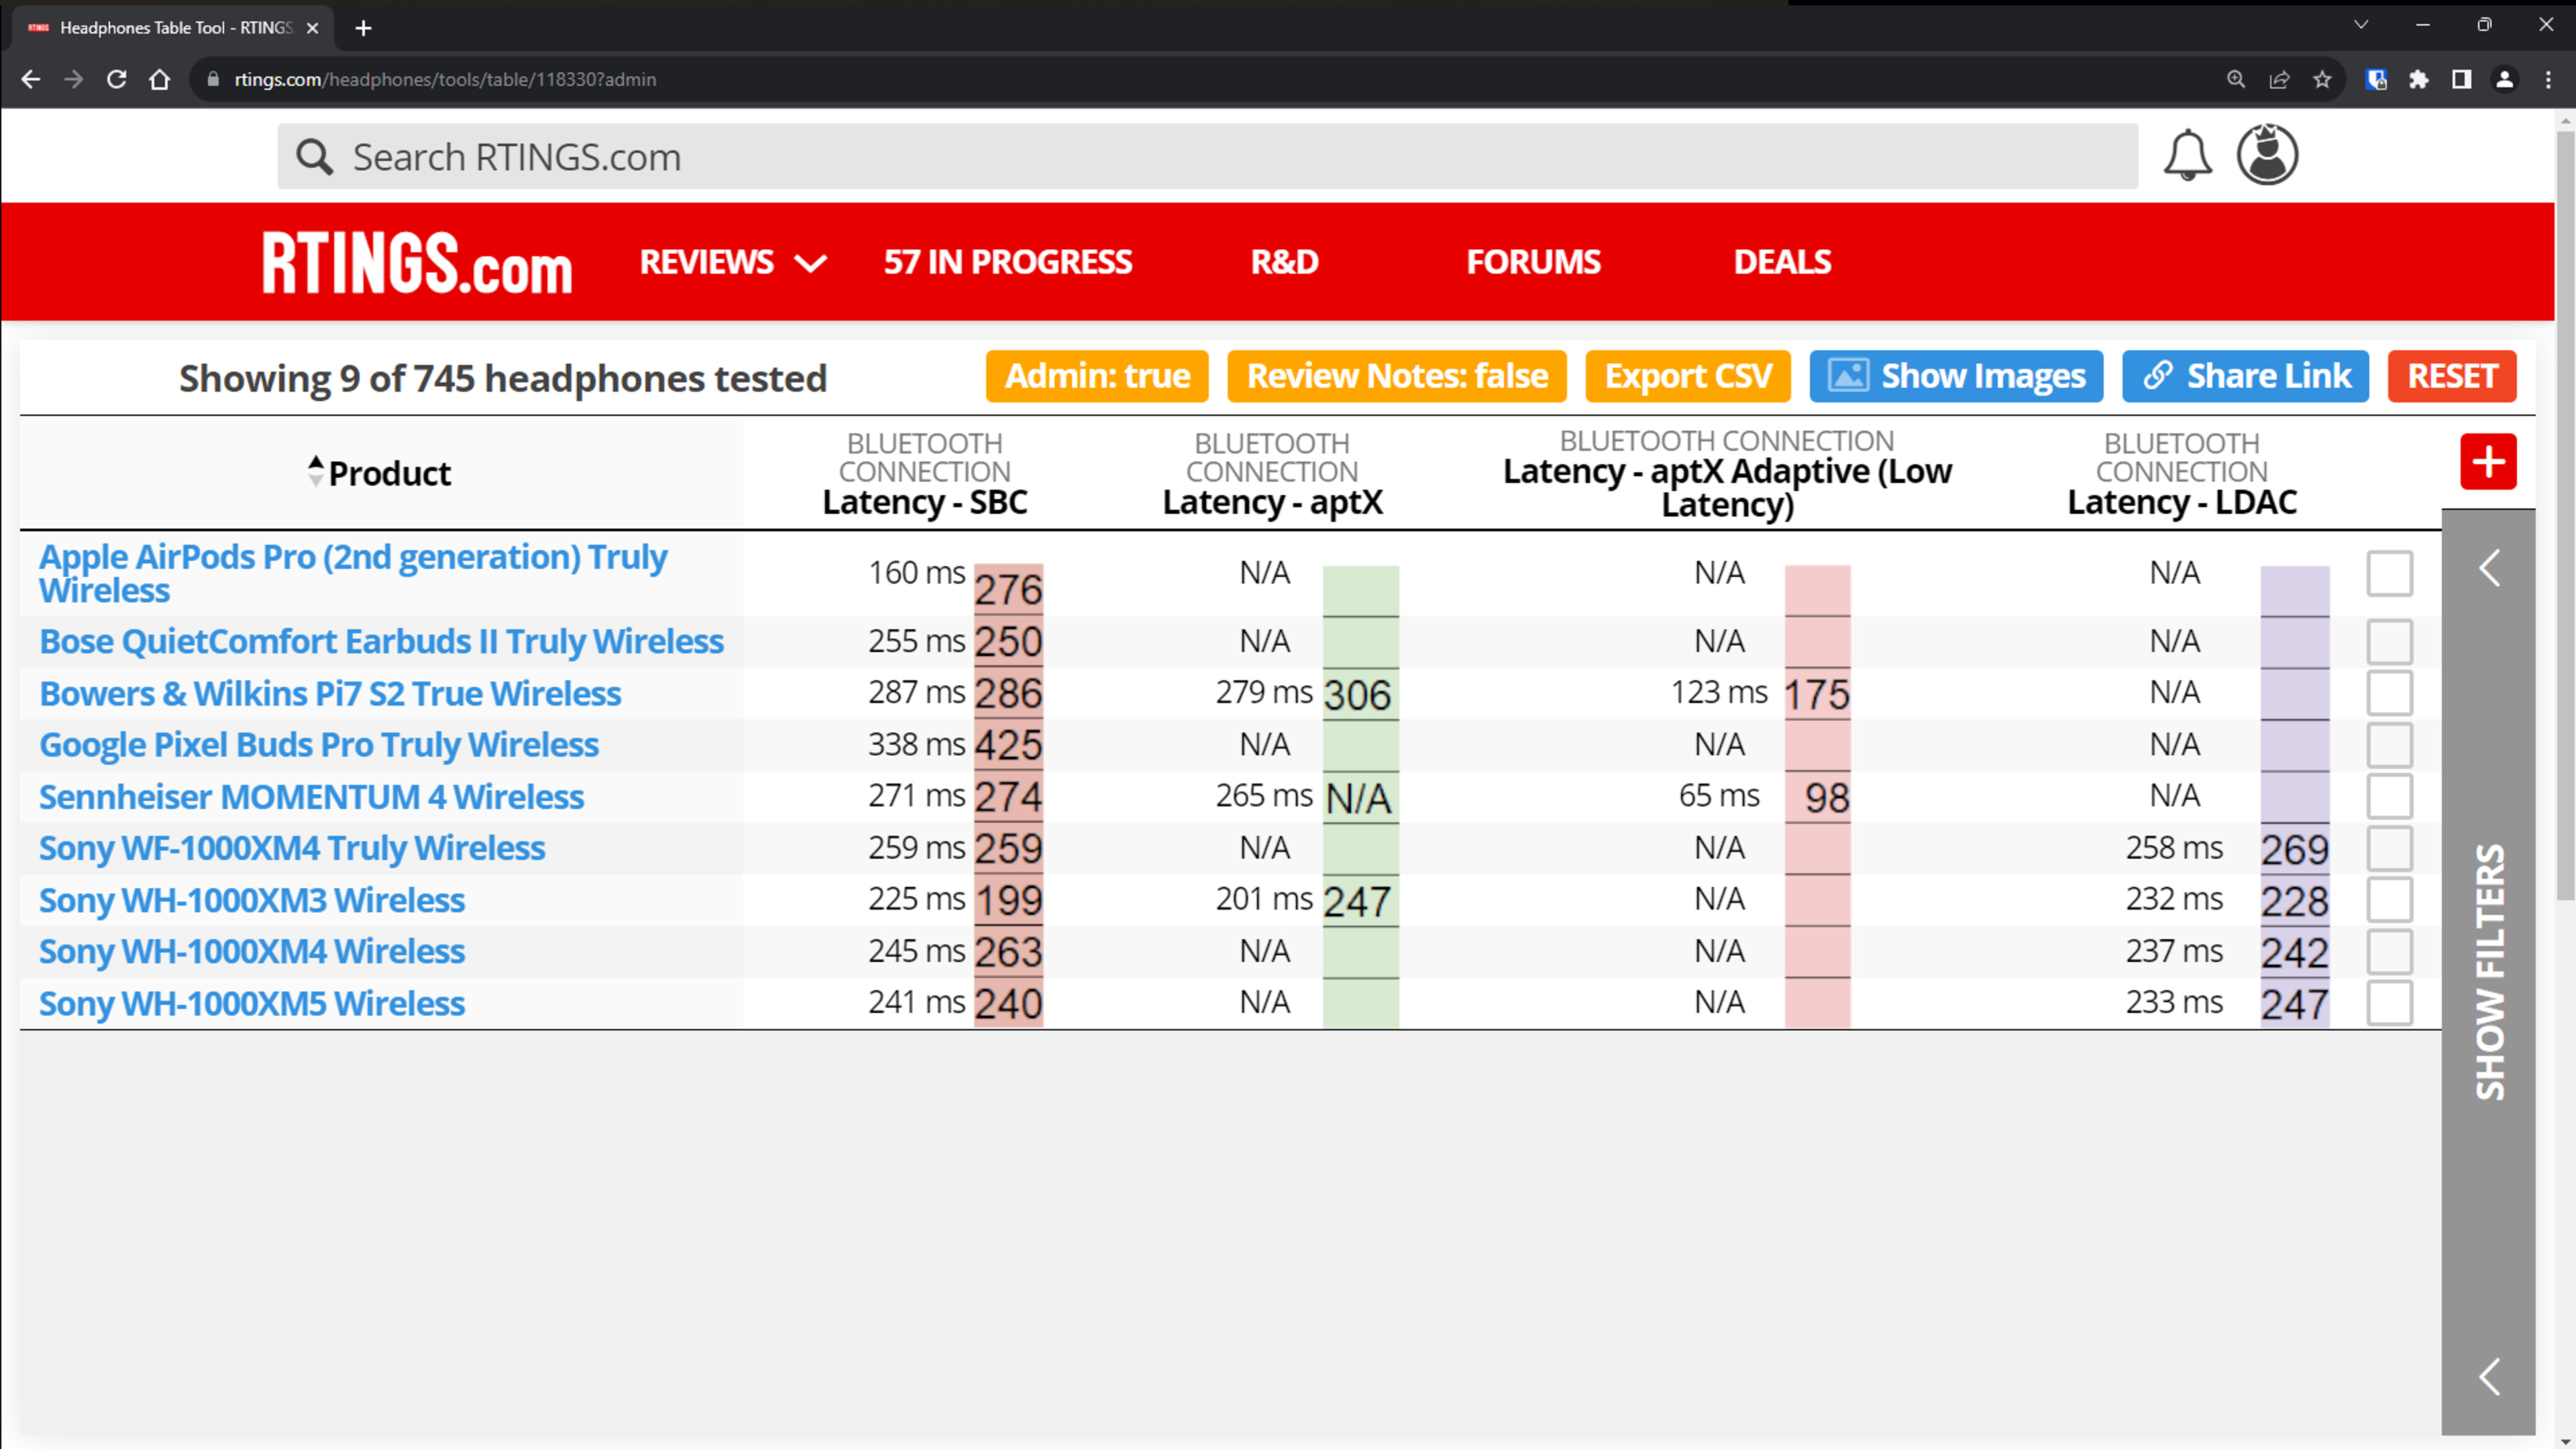
Task: Tick the Sony WH-1000XM5 row checkbox
Action: tap(2389, 1002)
